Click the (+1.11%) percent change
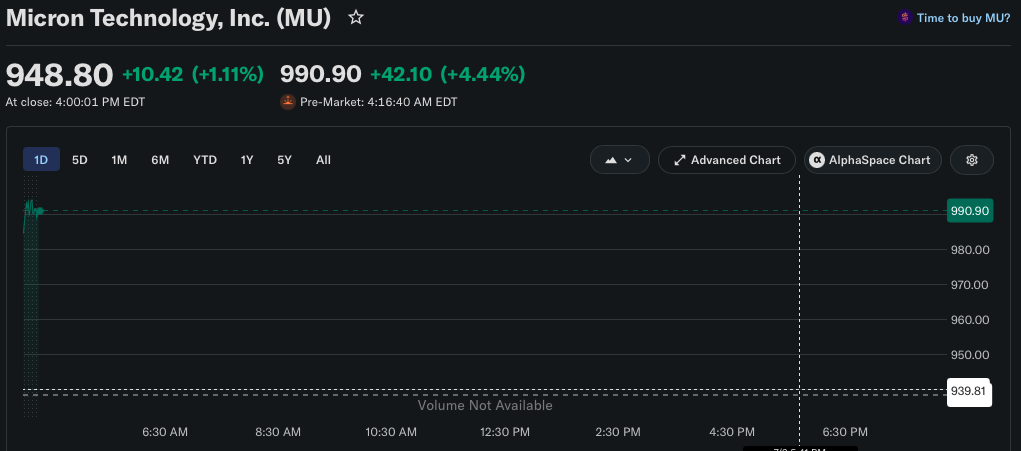The height and width of the screenshot is (451, 1021). point(228,75)
